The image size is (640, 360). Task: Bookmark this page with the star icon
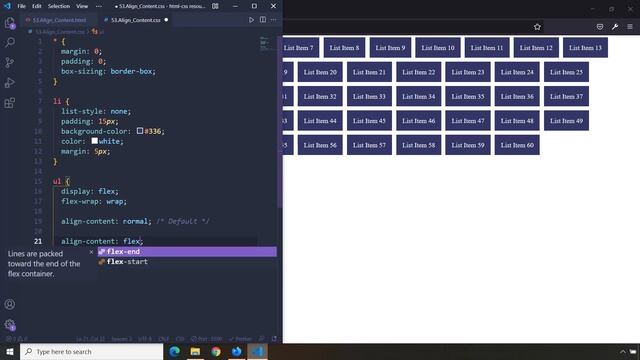click(x=537, y=27)
